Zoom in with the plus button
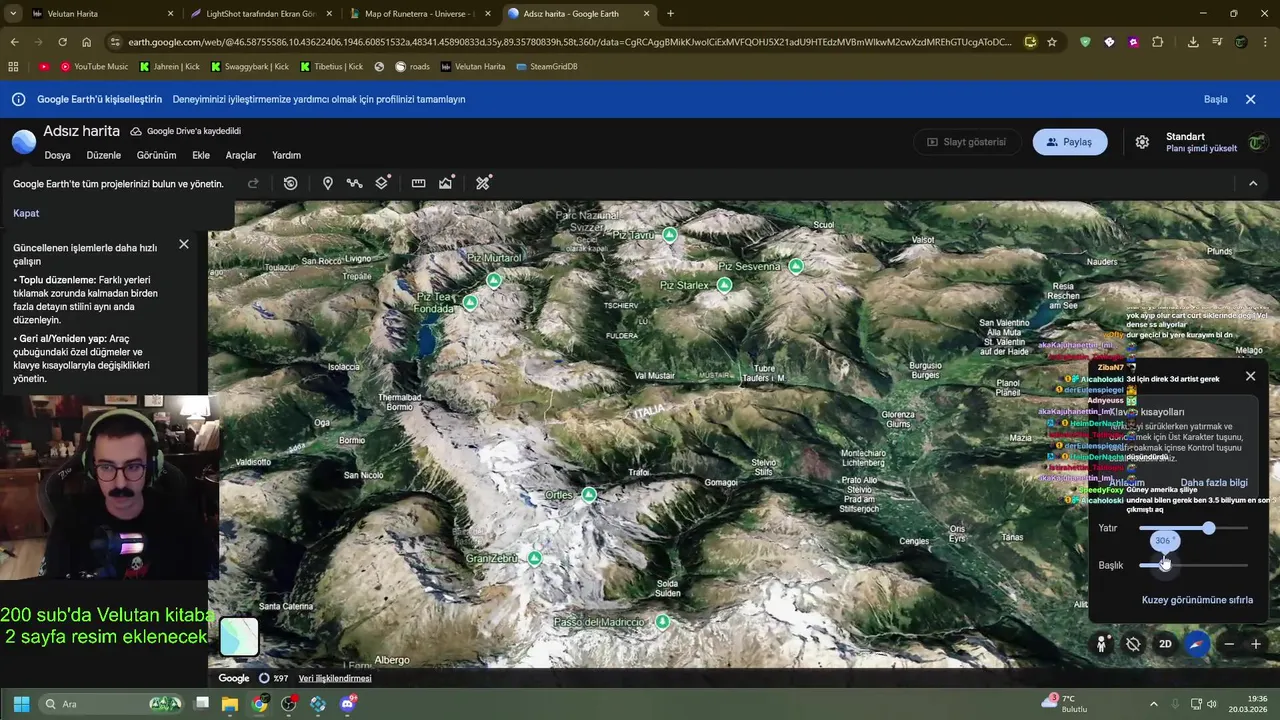This screenshot has width=1280, height=720. [x=1256, y=644]
